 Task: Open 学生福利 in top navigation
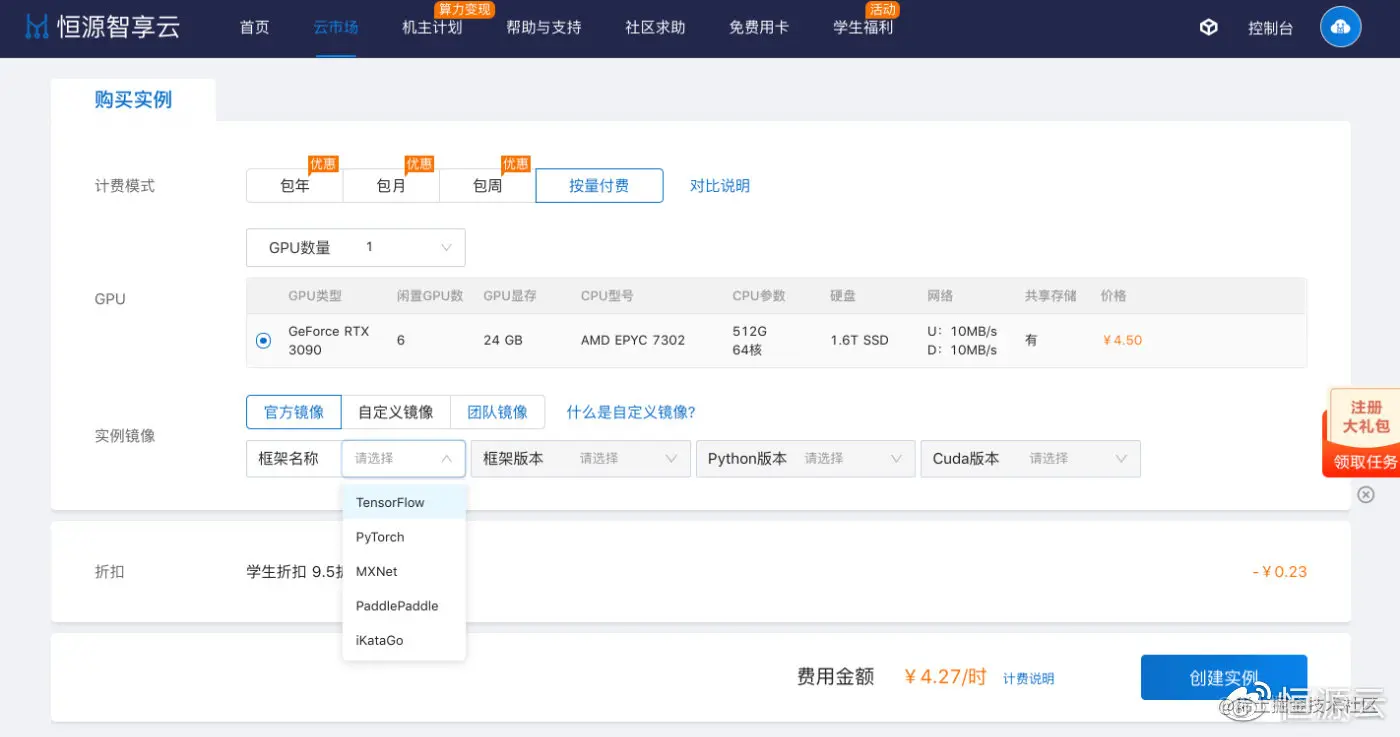click(863, 28)
